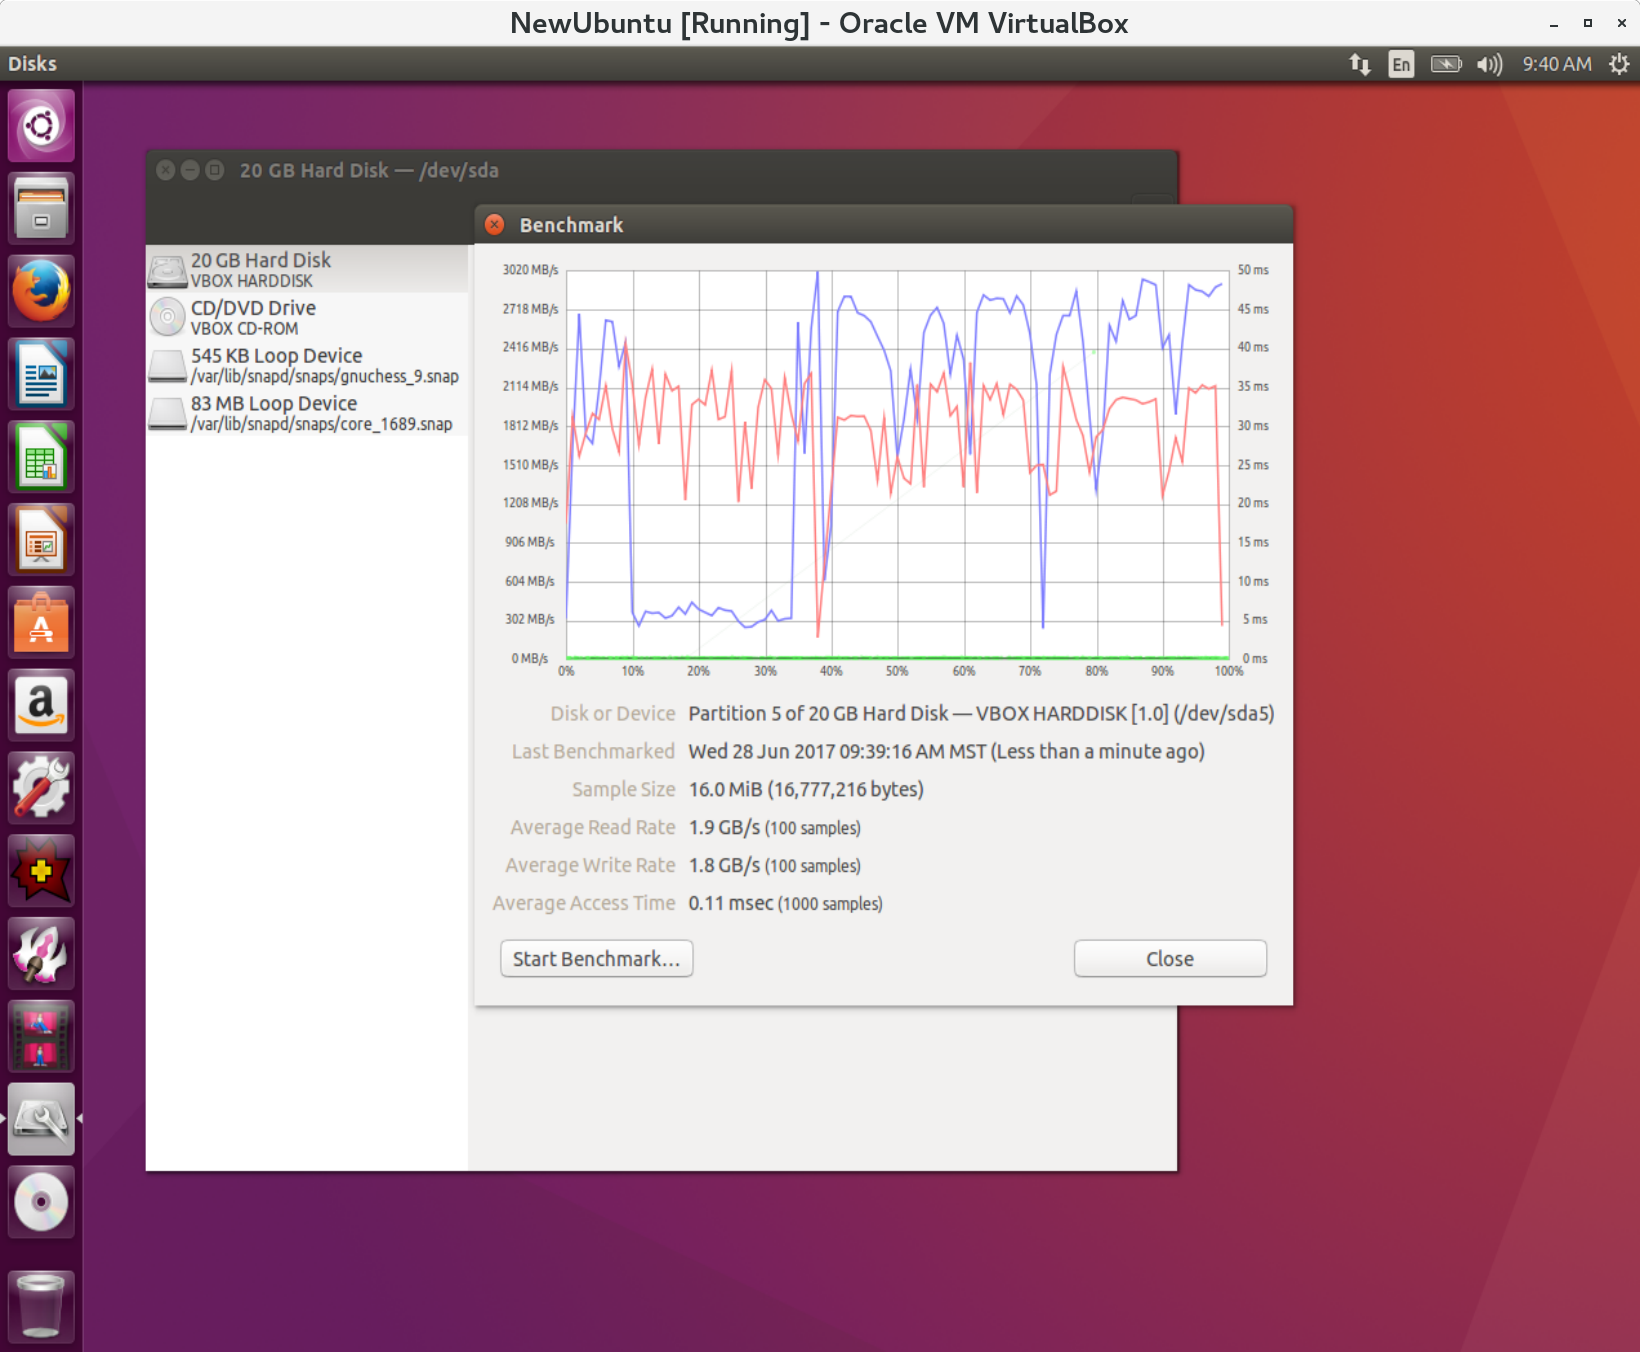The image size is (1640, 1352).
Task: Open the 9:40 AM clock menu
Action: 1557,64
